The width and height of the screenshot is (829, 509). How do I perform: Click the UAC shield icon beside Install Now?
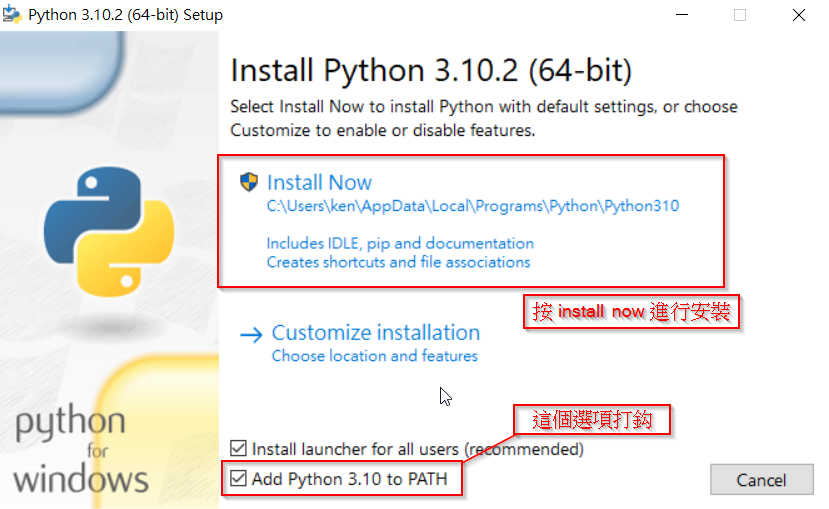click(x=249, y=182)
